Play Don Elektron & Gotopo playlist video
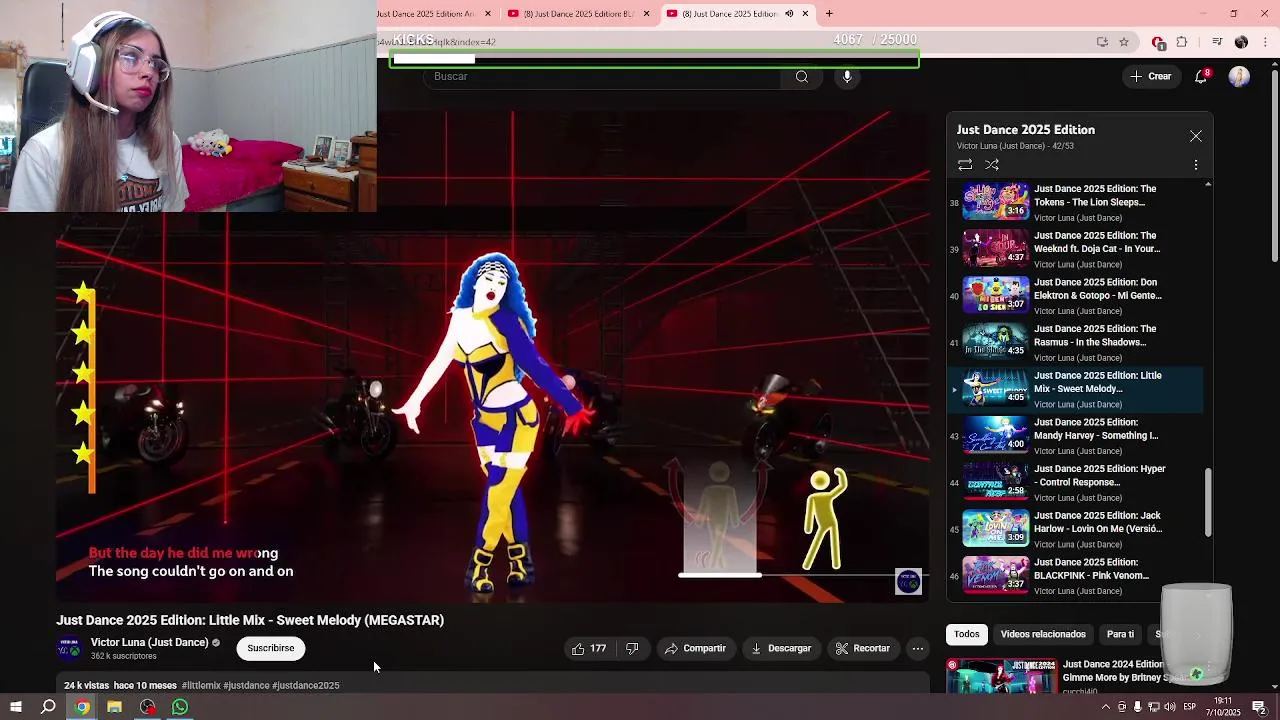Image resolution: width=1280 pixels, height=720 pixels. click(x=1075, y=296)
